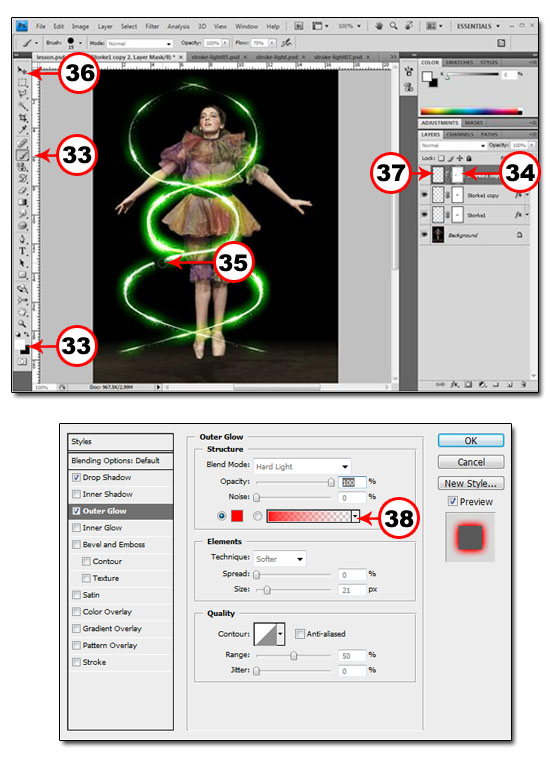The width and height of the screenshot is (550, 757).
Task: Click the Outer Glow Size slider handle
Action: pyautogui.click(x=267, y=590)
